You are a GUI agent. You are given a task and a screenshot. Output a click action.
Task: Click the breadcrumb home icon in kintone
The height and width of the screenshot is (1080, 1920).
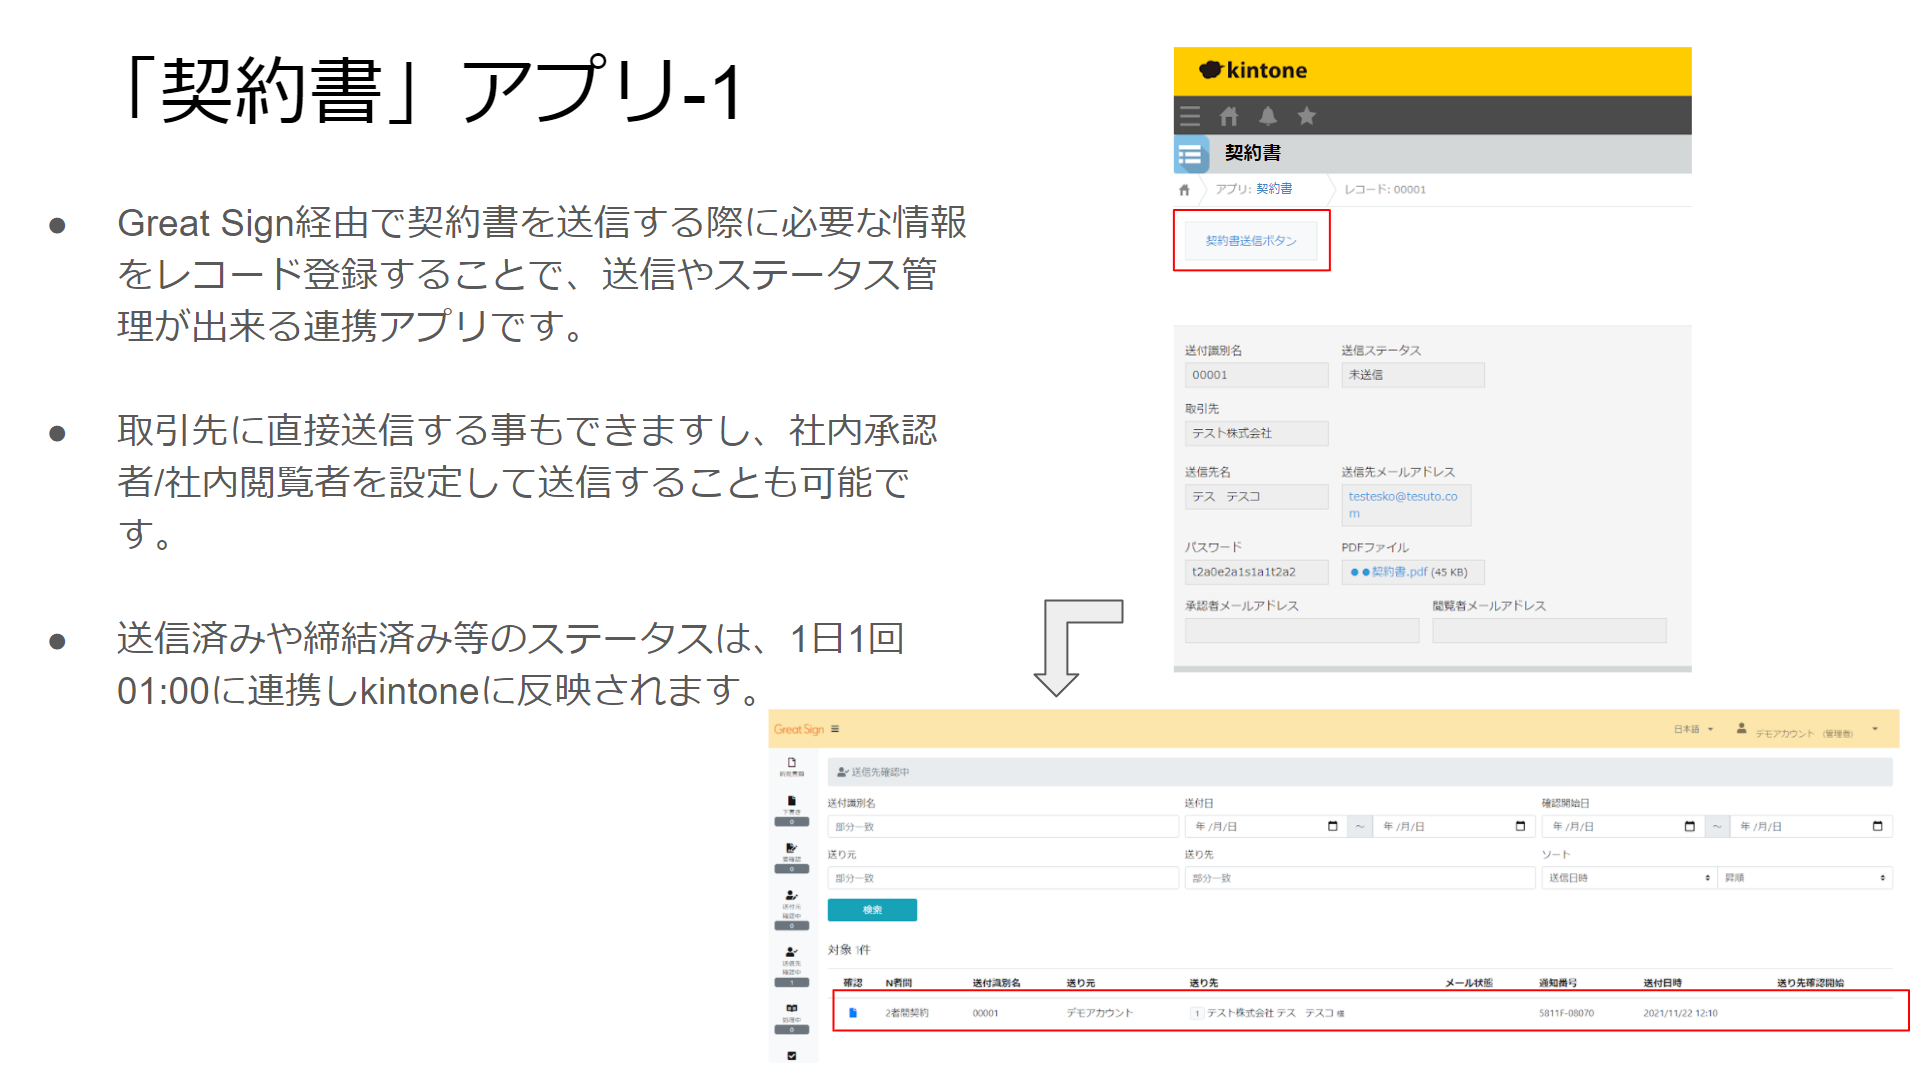[x=1184, y=189]
